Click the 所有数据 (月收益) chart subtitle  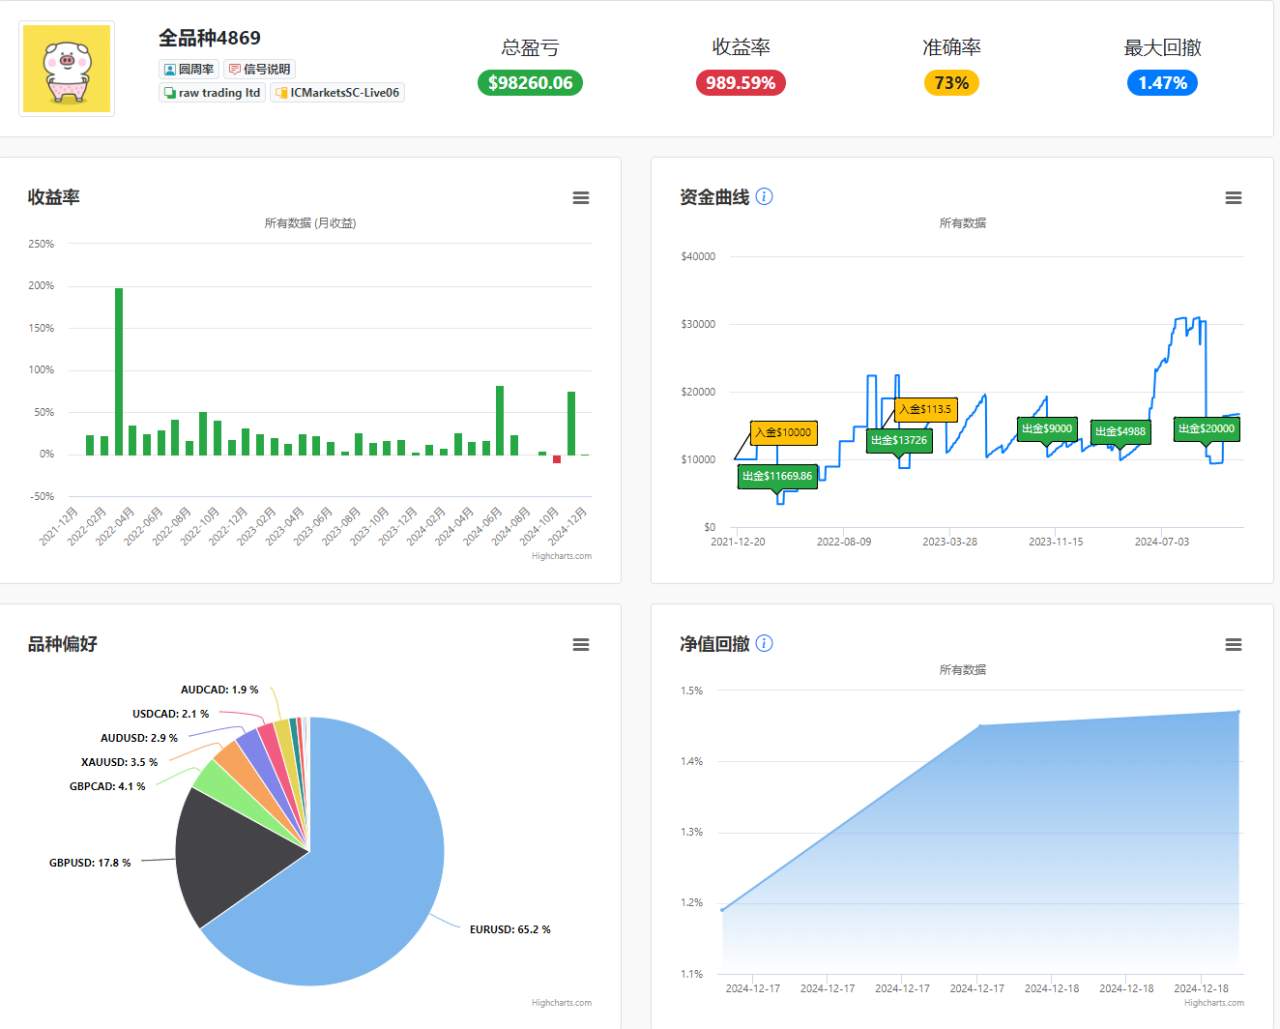coord(310,224)
